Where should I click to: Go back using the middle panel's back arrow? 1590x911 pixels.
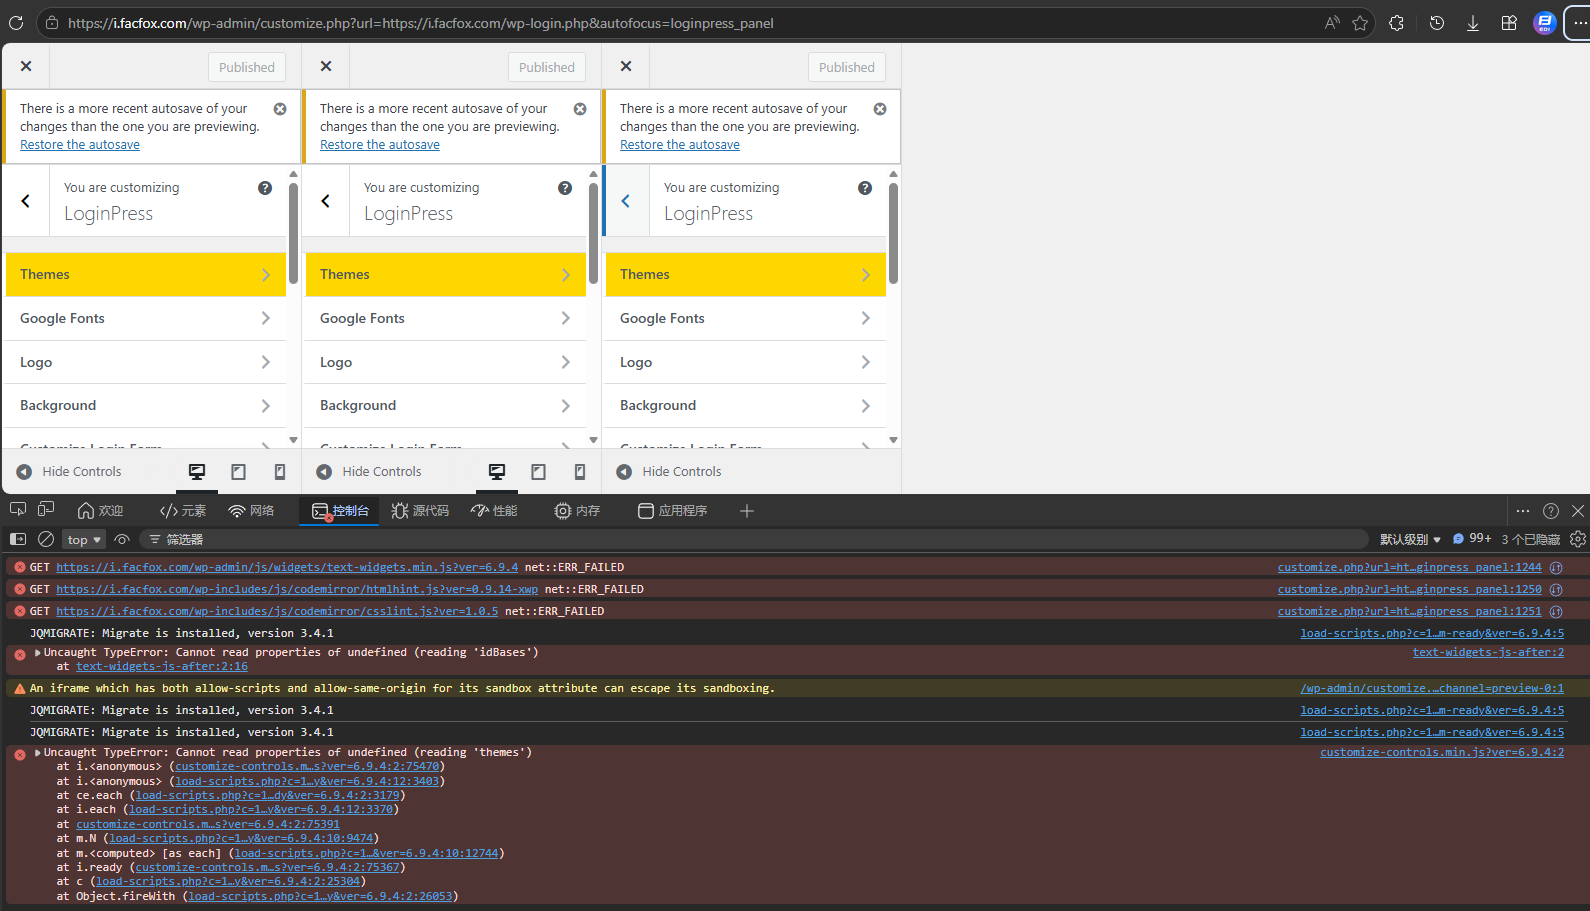click(326, 201)
